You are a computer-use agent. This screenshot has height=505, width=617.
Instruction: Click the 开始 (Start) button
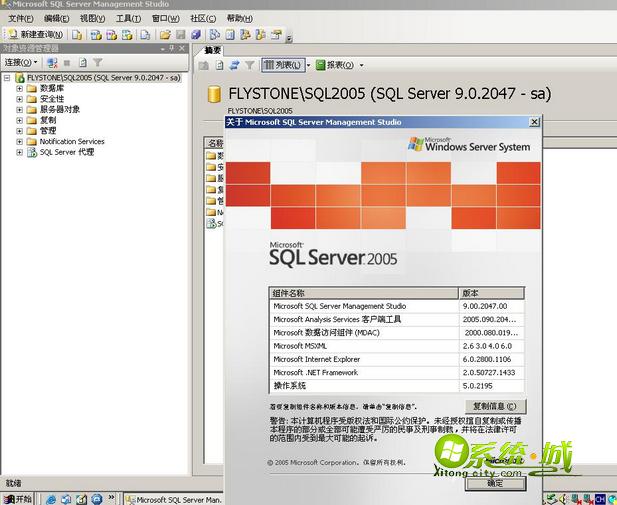(x=18, y=499)
